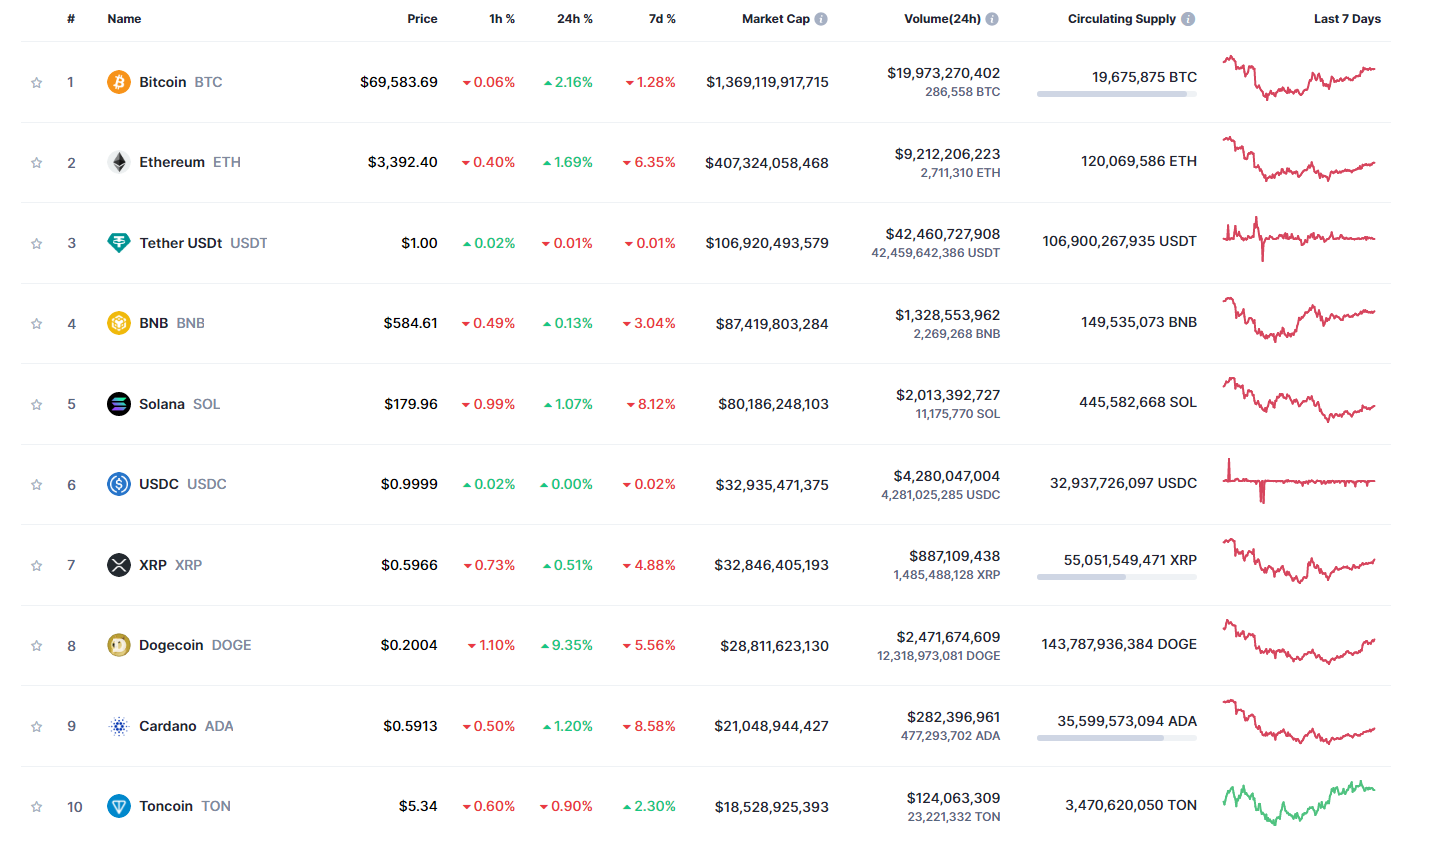Click Solana's 24h volume $2,013,392,727

click(948, 395)
